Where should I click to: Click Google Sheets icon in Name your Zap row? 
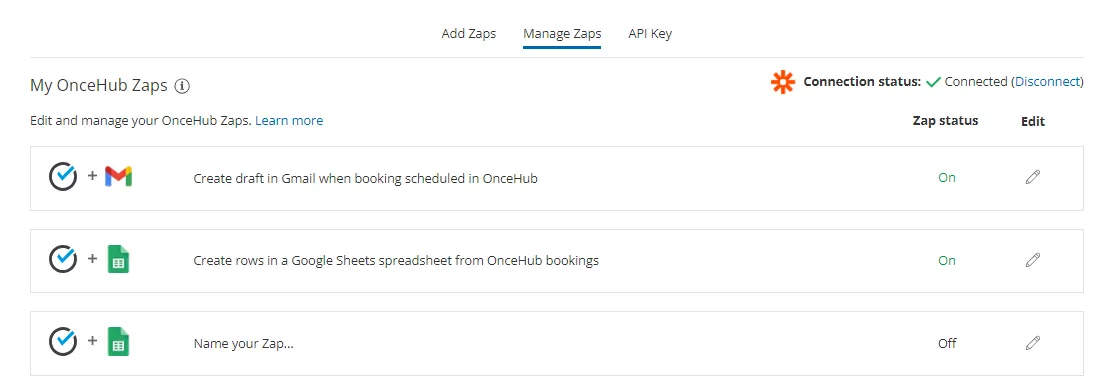coord(118,342)
